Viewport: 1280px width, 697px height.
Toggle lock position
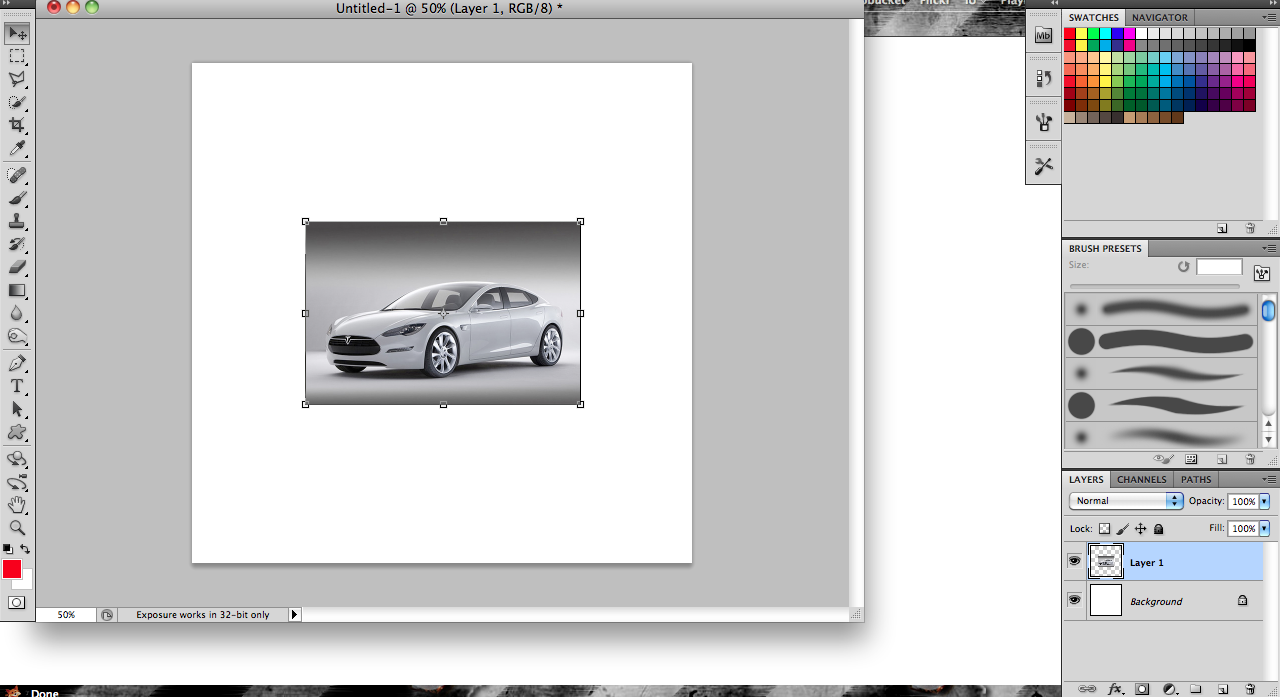coord(1141,528)
